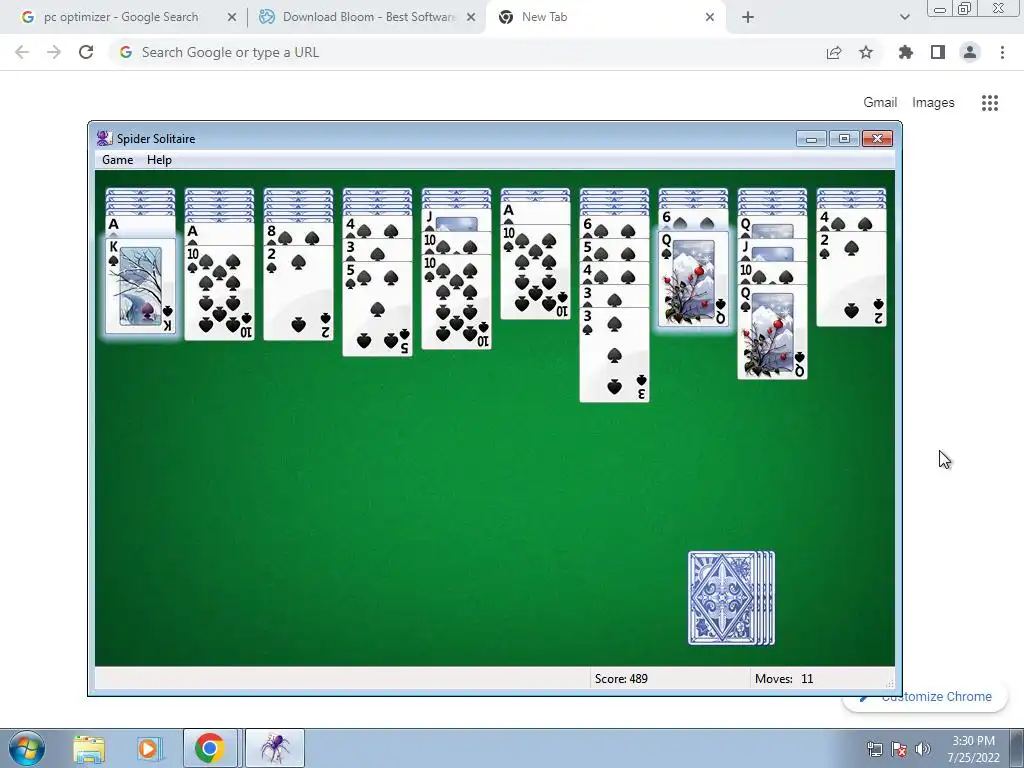Open the volume speaker tray icon
Image resolution: width=1024 pixels, height=768 pixels.
pyautogui.click(x=922, y=749)
